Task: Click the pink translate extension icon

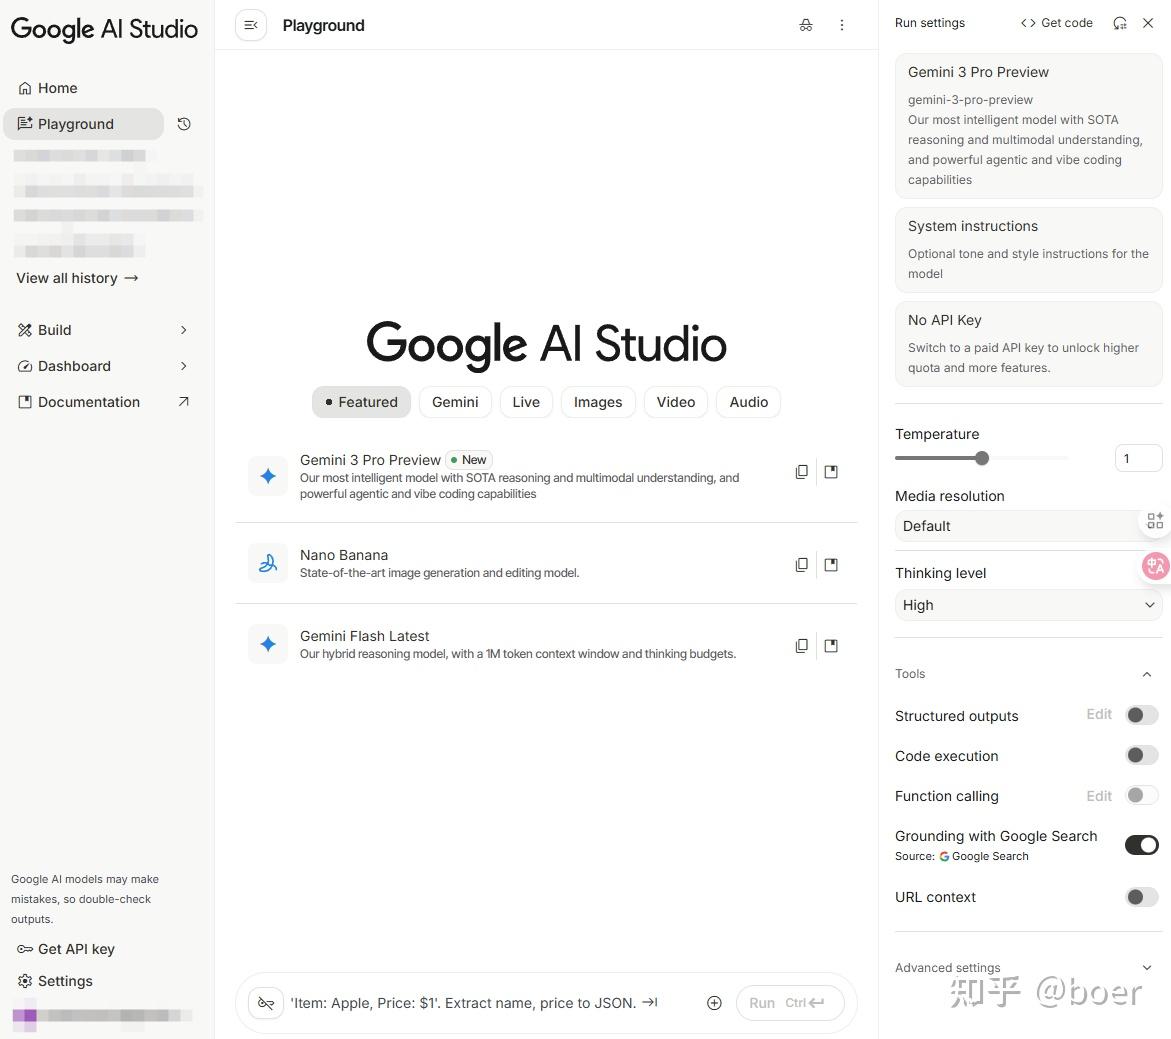Action: click(x=1155, y=566)
